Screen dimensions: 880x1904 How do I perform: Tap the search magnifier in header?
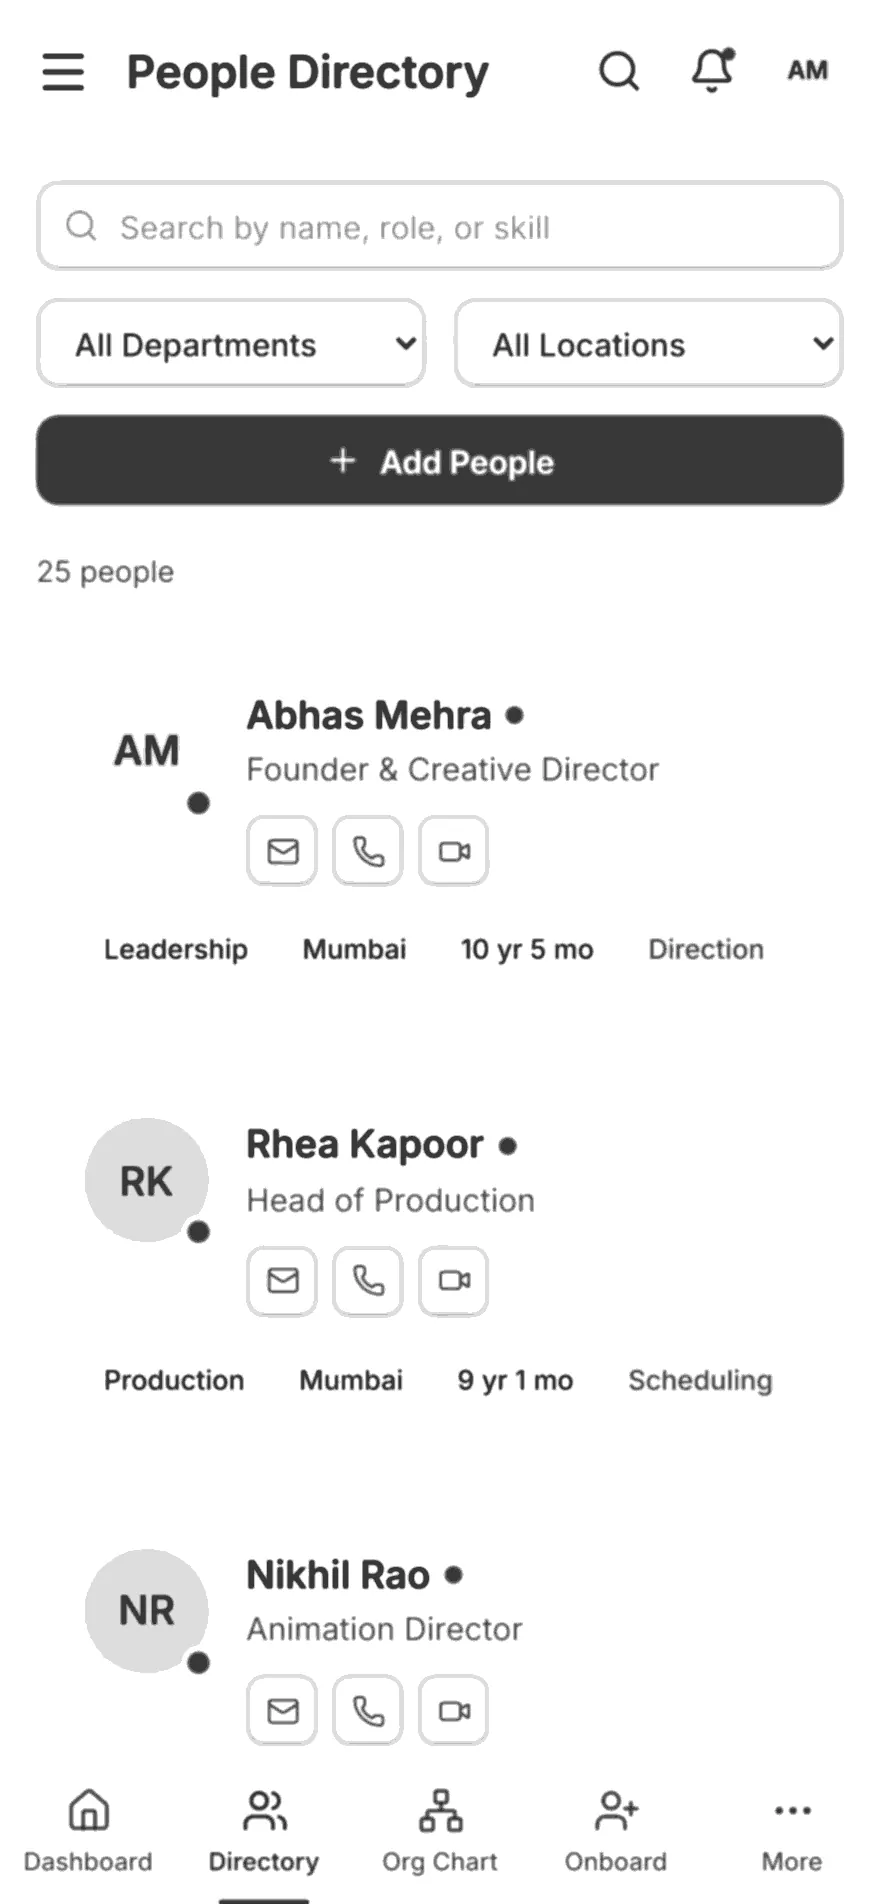pos(619,71)
